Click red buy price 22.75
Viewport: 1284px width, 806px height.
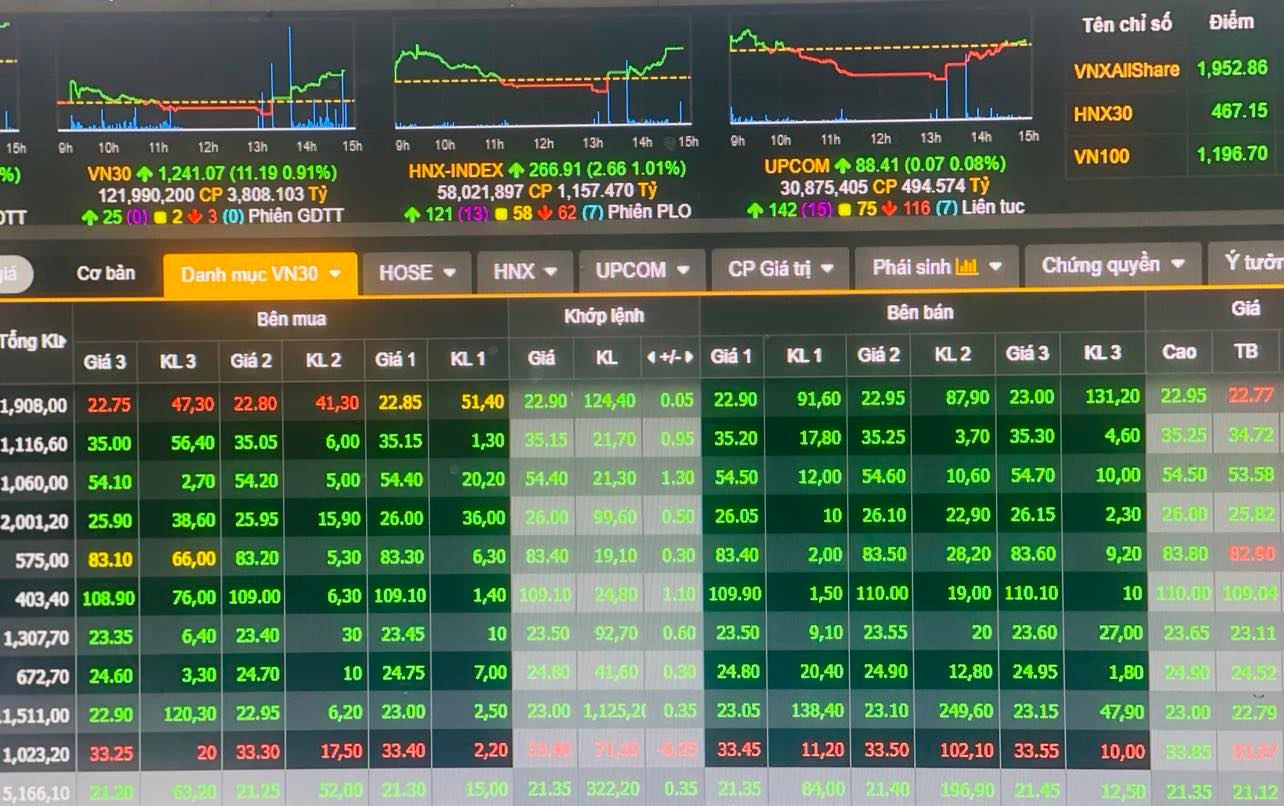108,405
